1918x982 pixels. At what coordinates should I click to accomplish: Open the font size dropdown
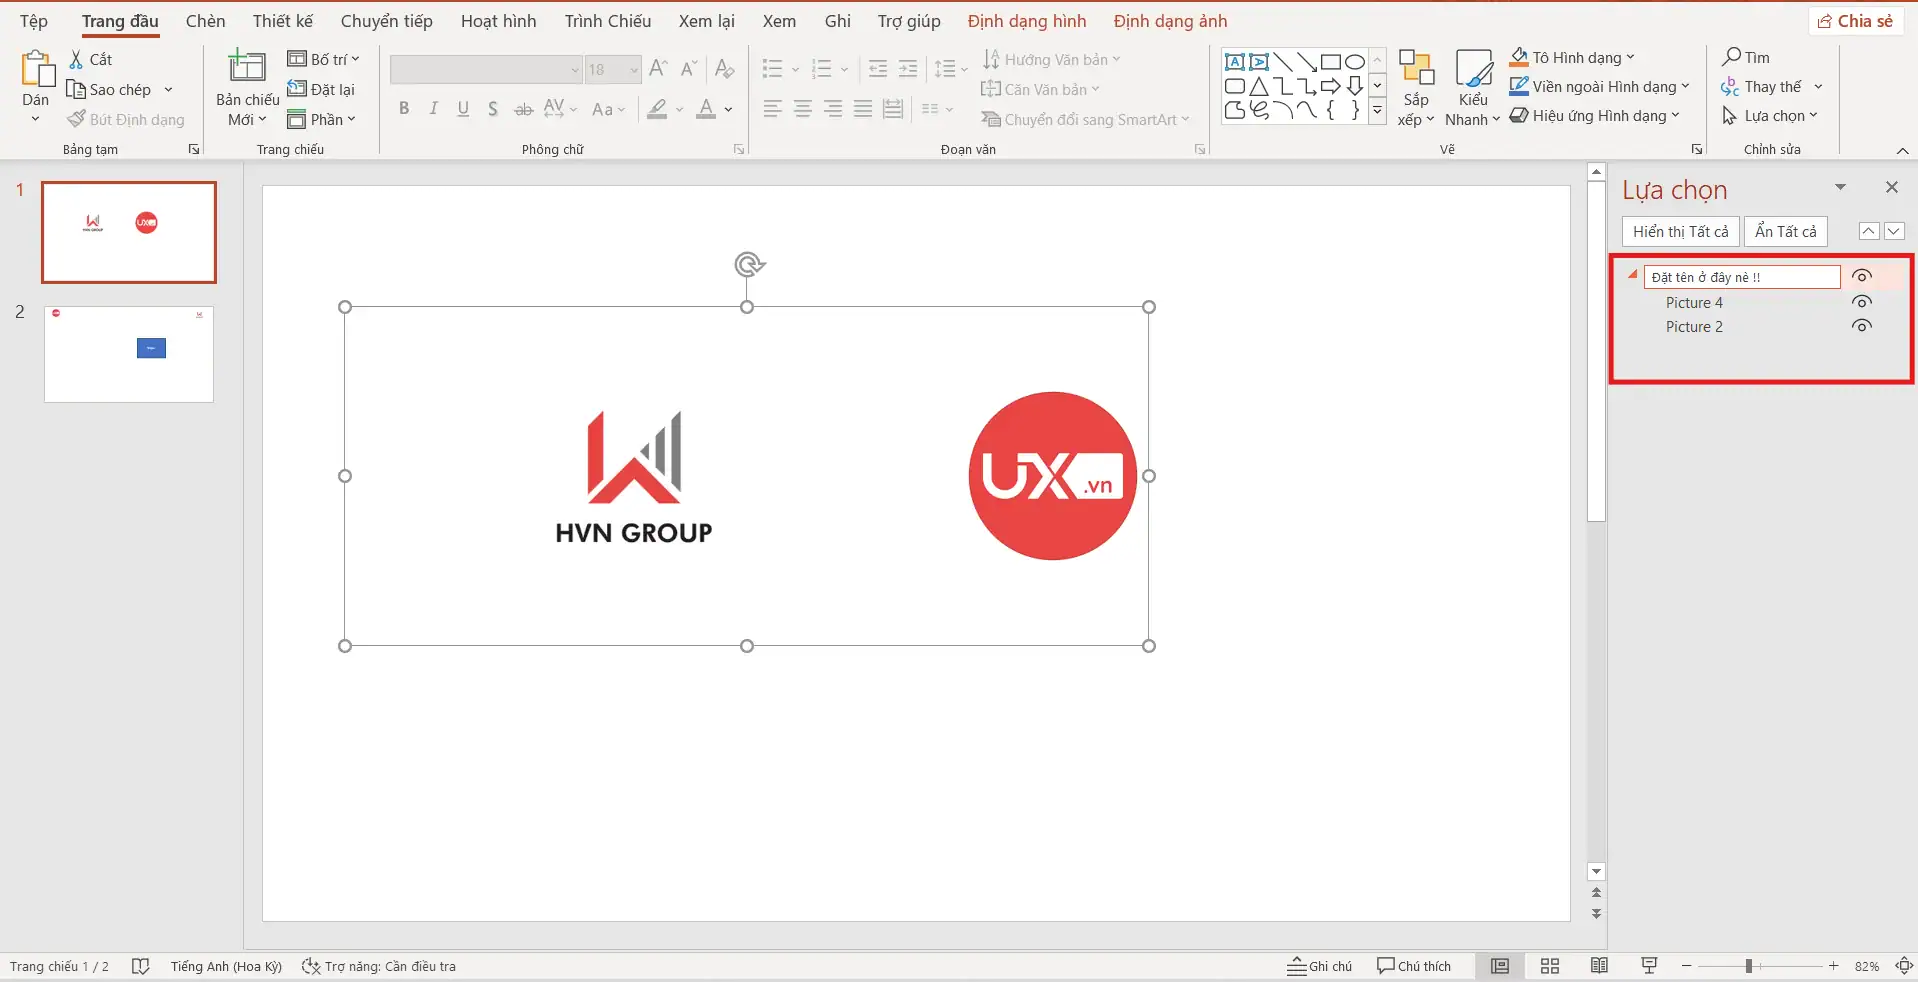(x=633, y=69)
